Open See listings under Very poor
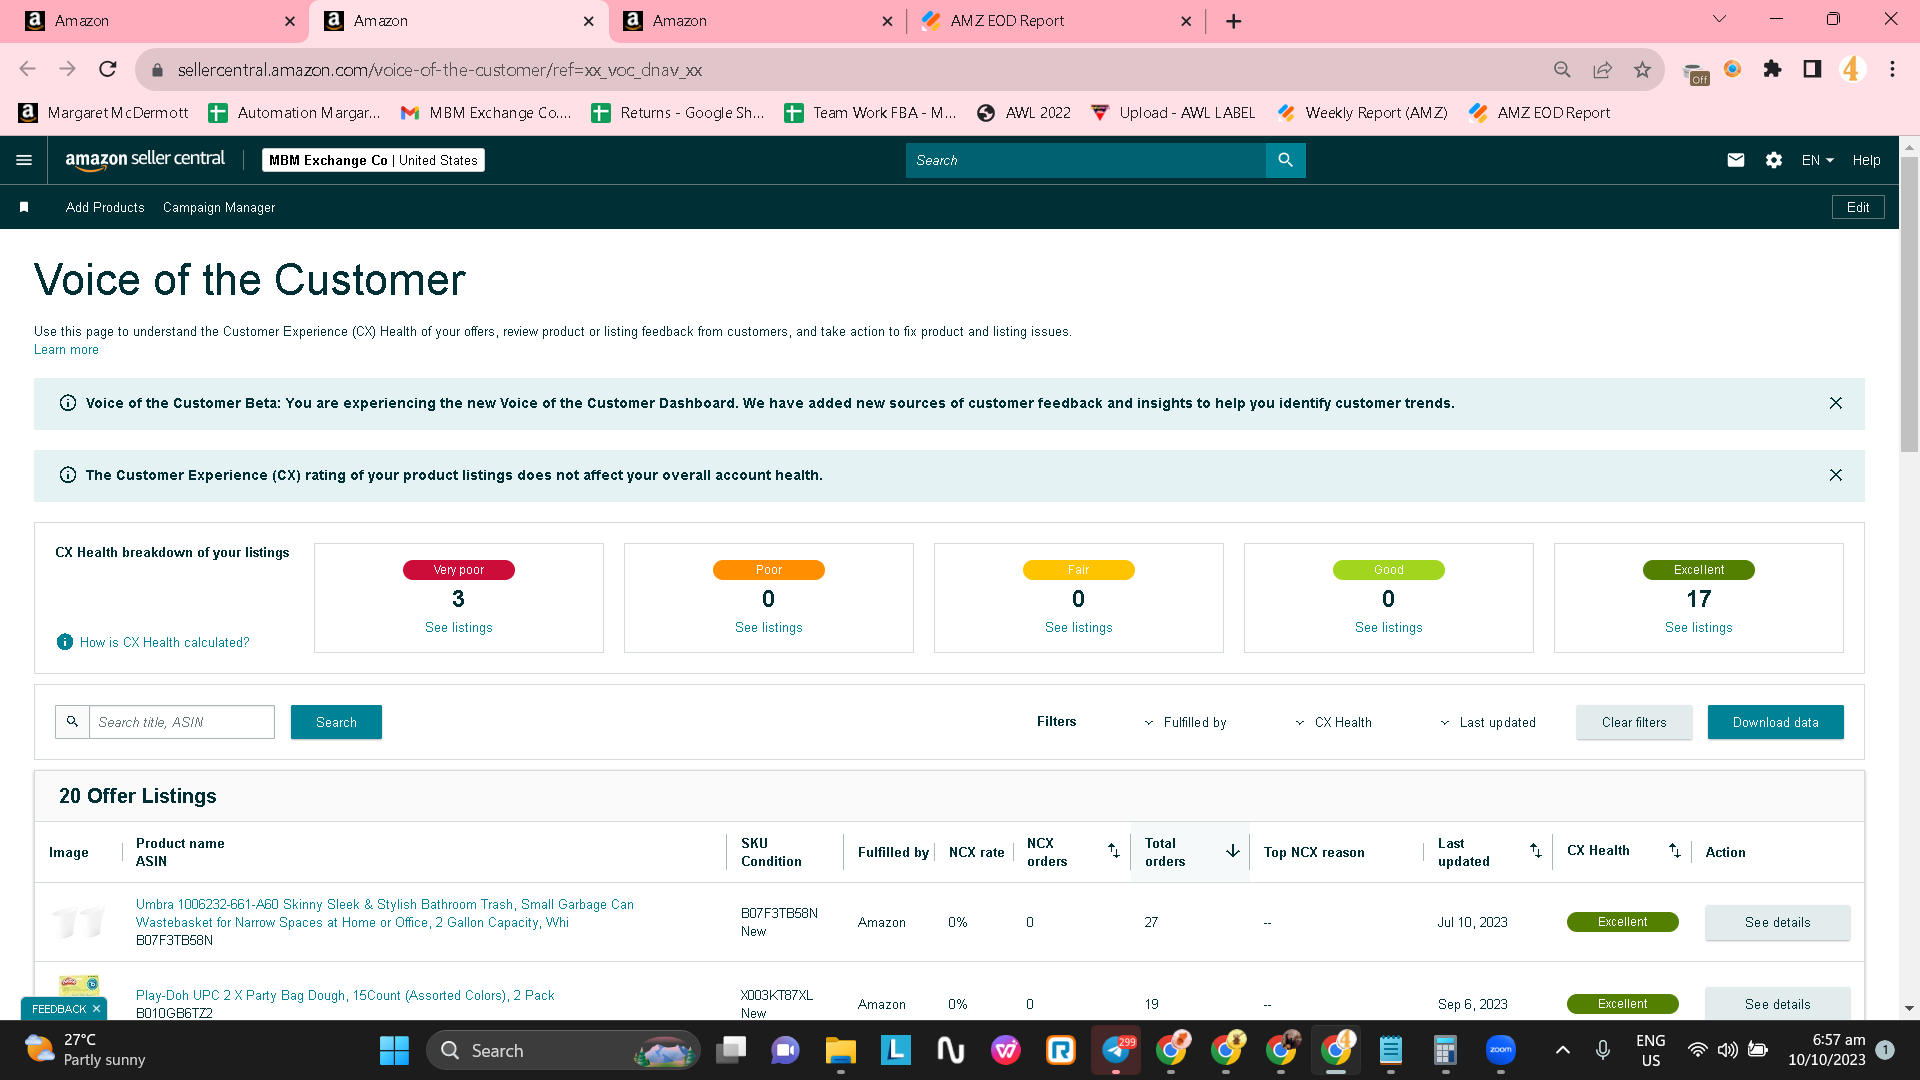 459,627
